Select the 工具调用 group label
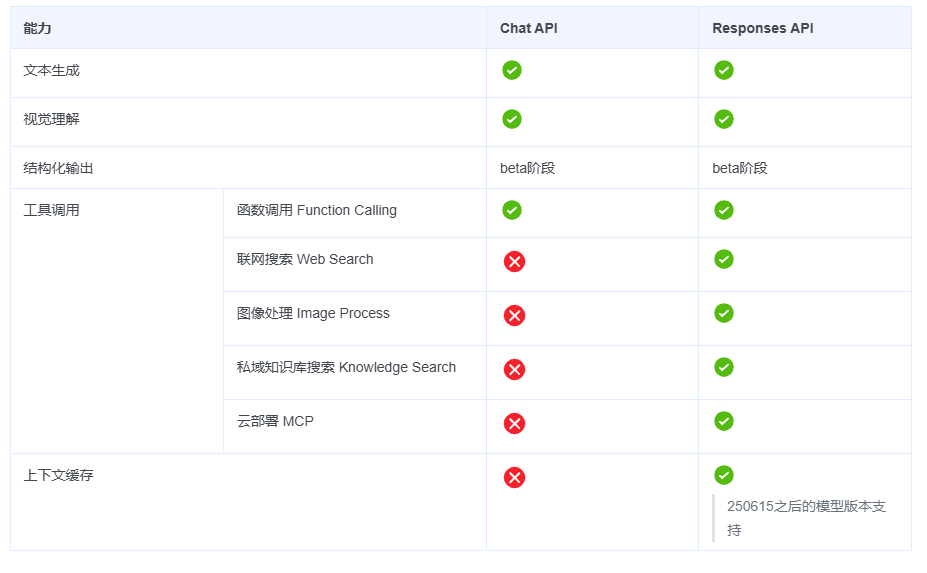927x573 pixels. pyautogui.click(x=51, y=210)
